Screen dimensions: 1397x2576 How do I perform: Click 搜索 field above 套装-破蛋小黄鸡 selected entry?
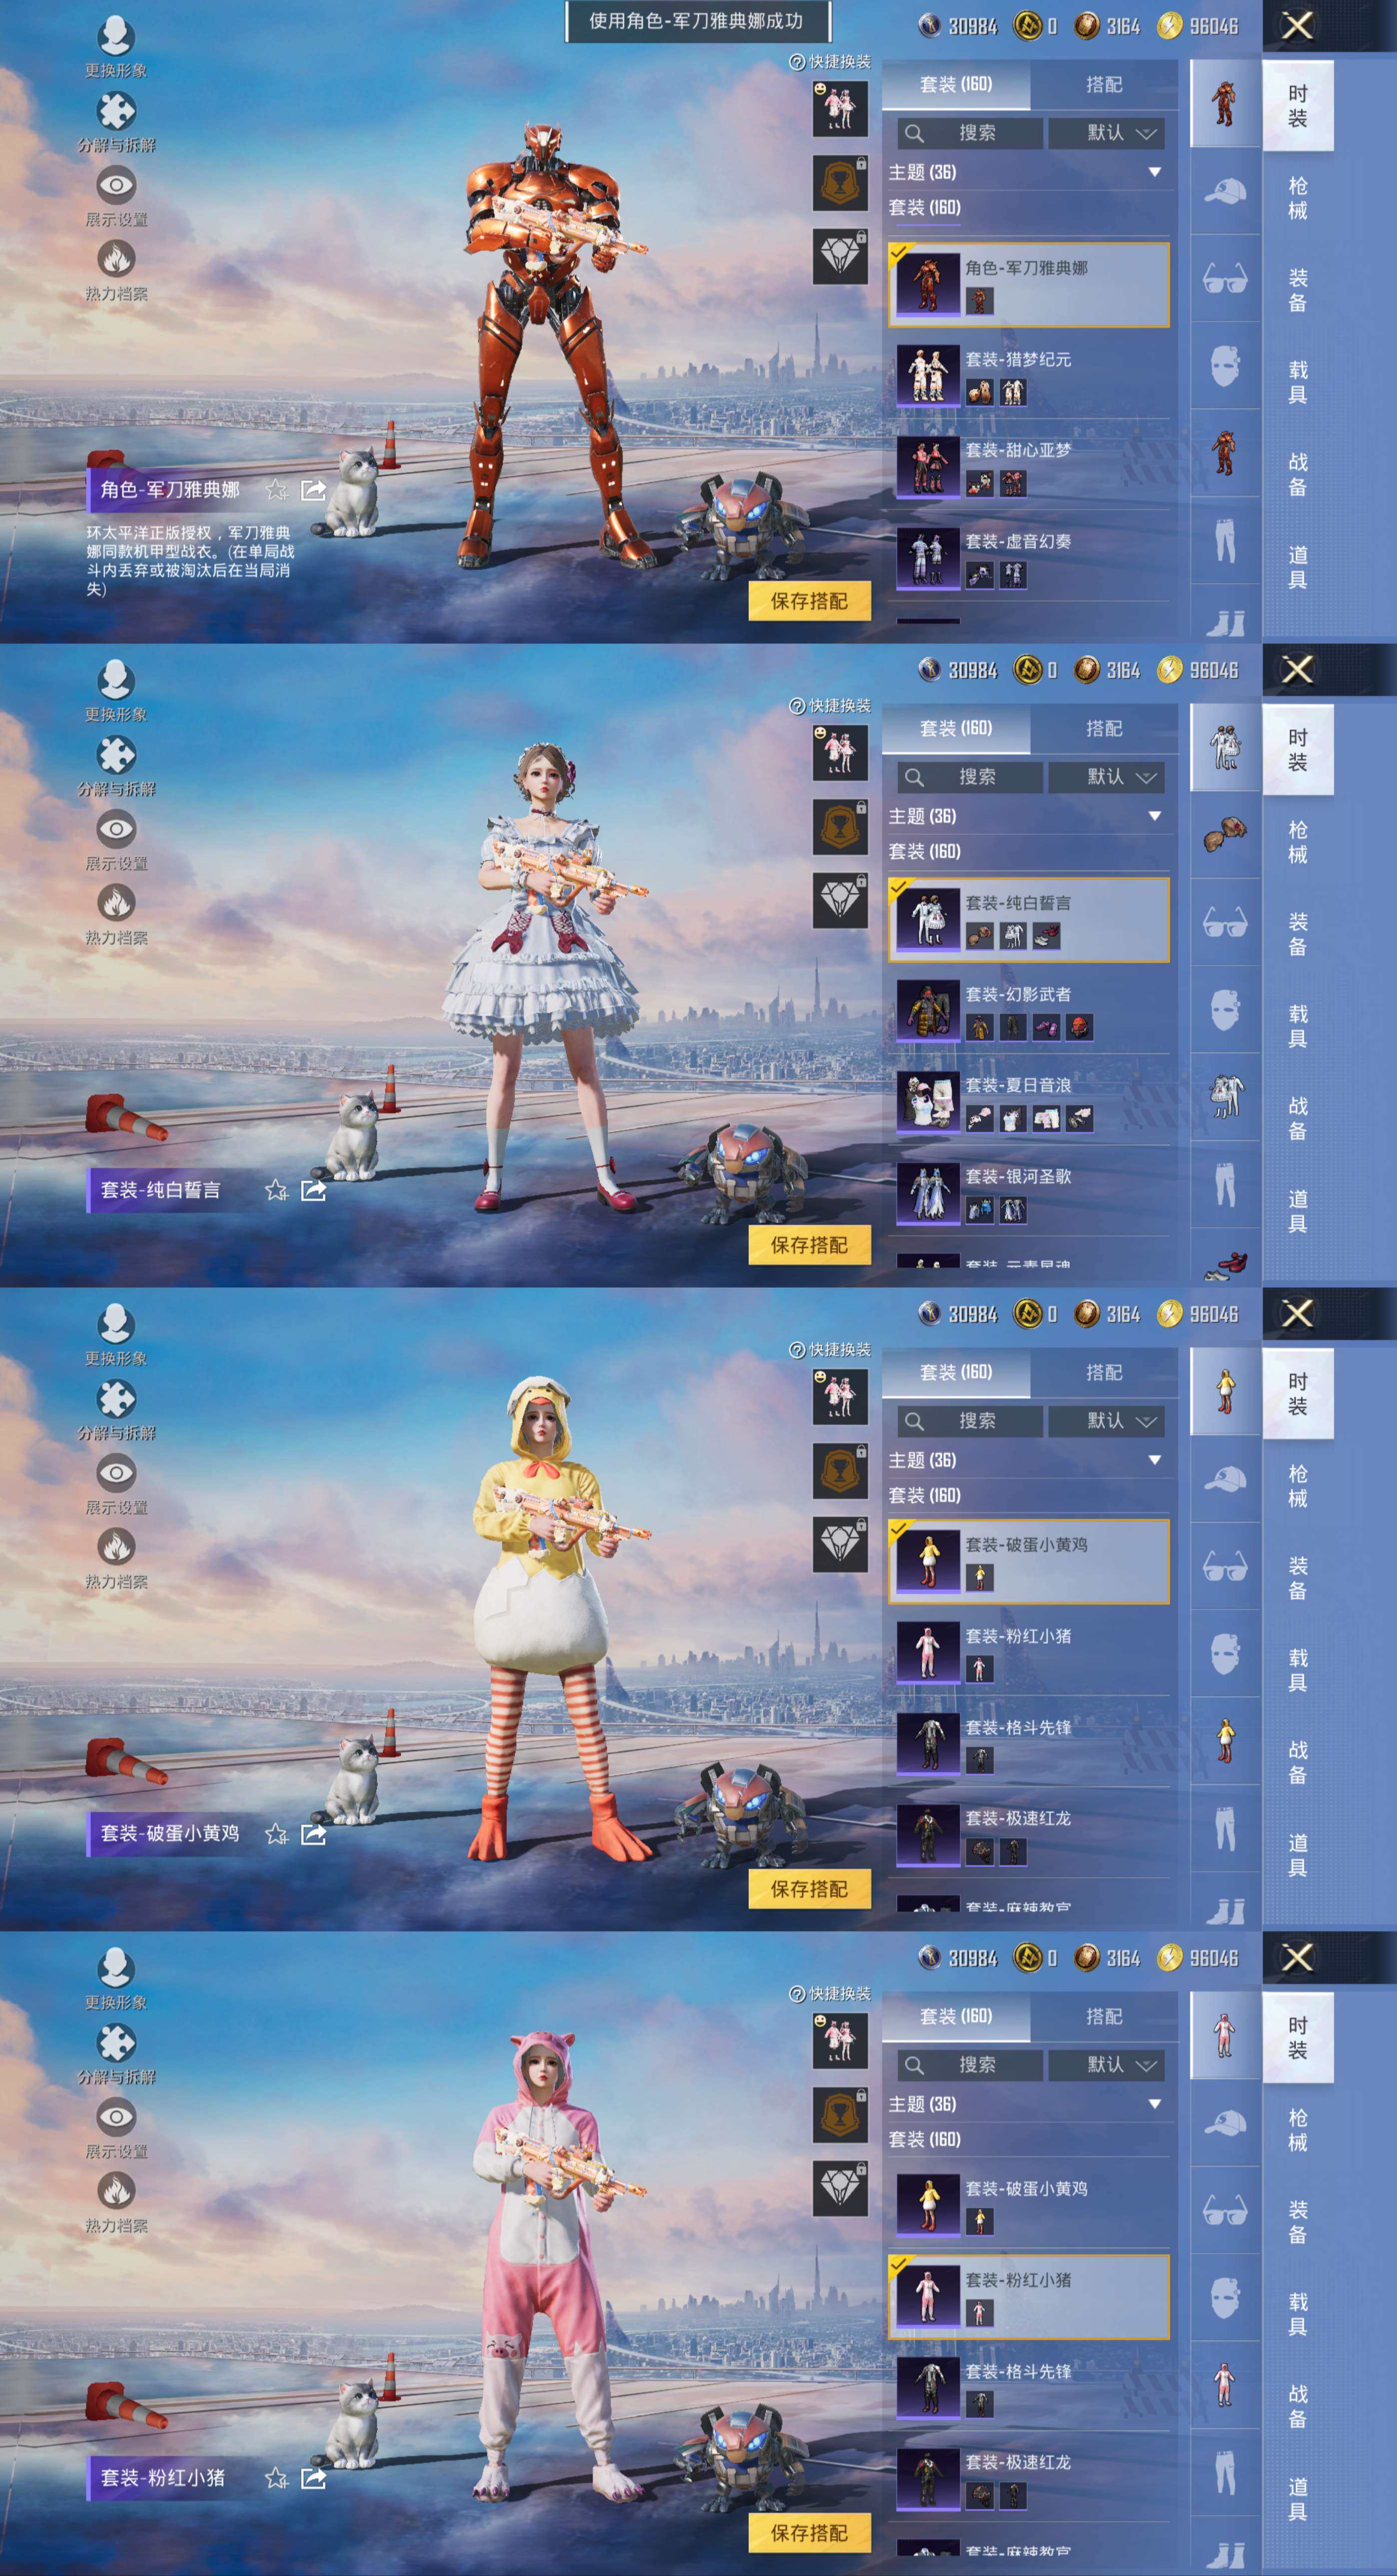[x=971, y=1420]
